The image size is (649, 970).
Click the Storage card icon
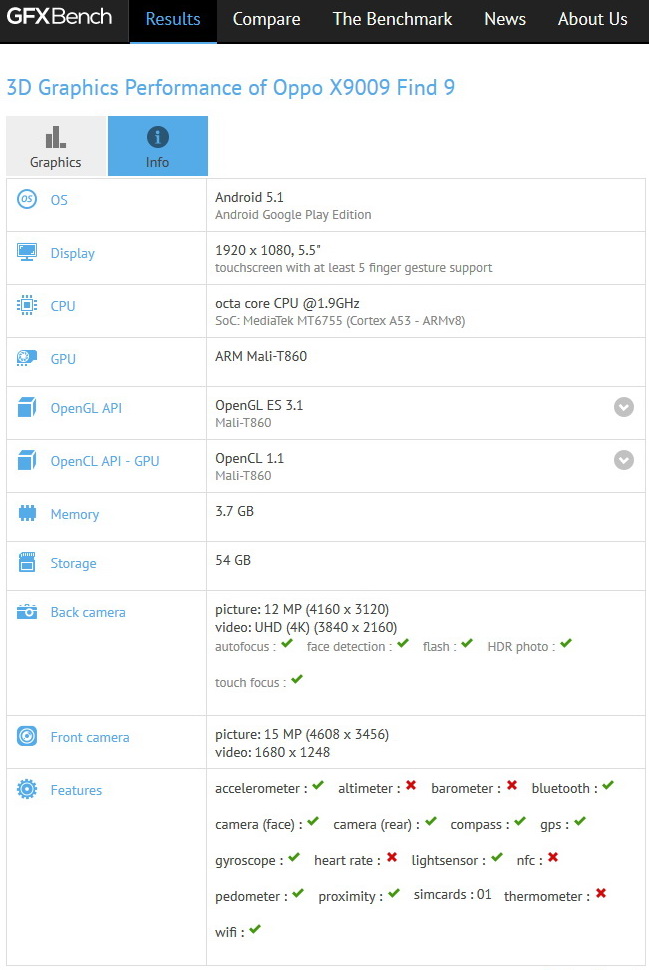(27, 562)
